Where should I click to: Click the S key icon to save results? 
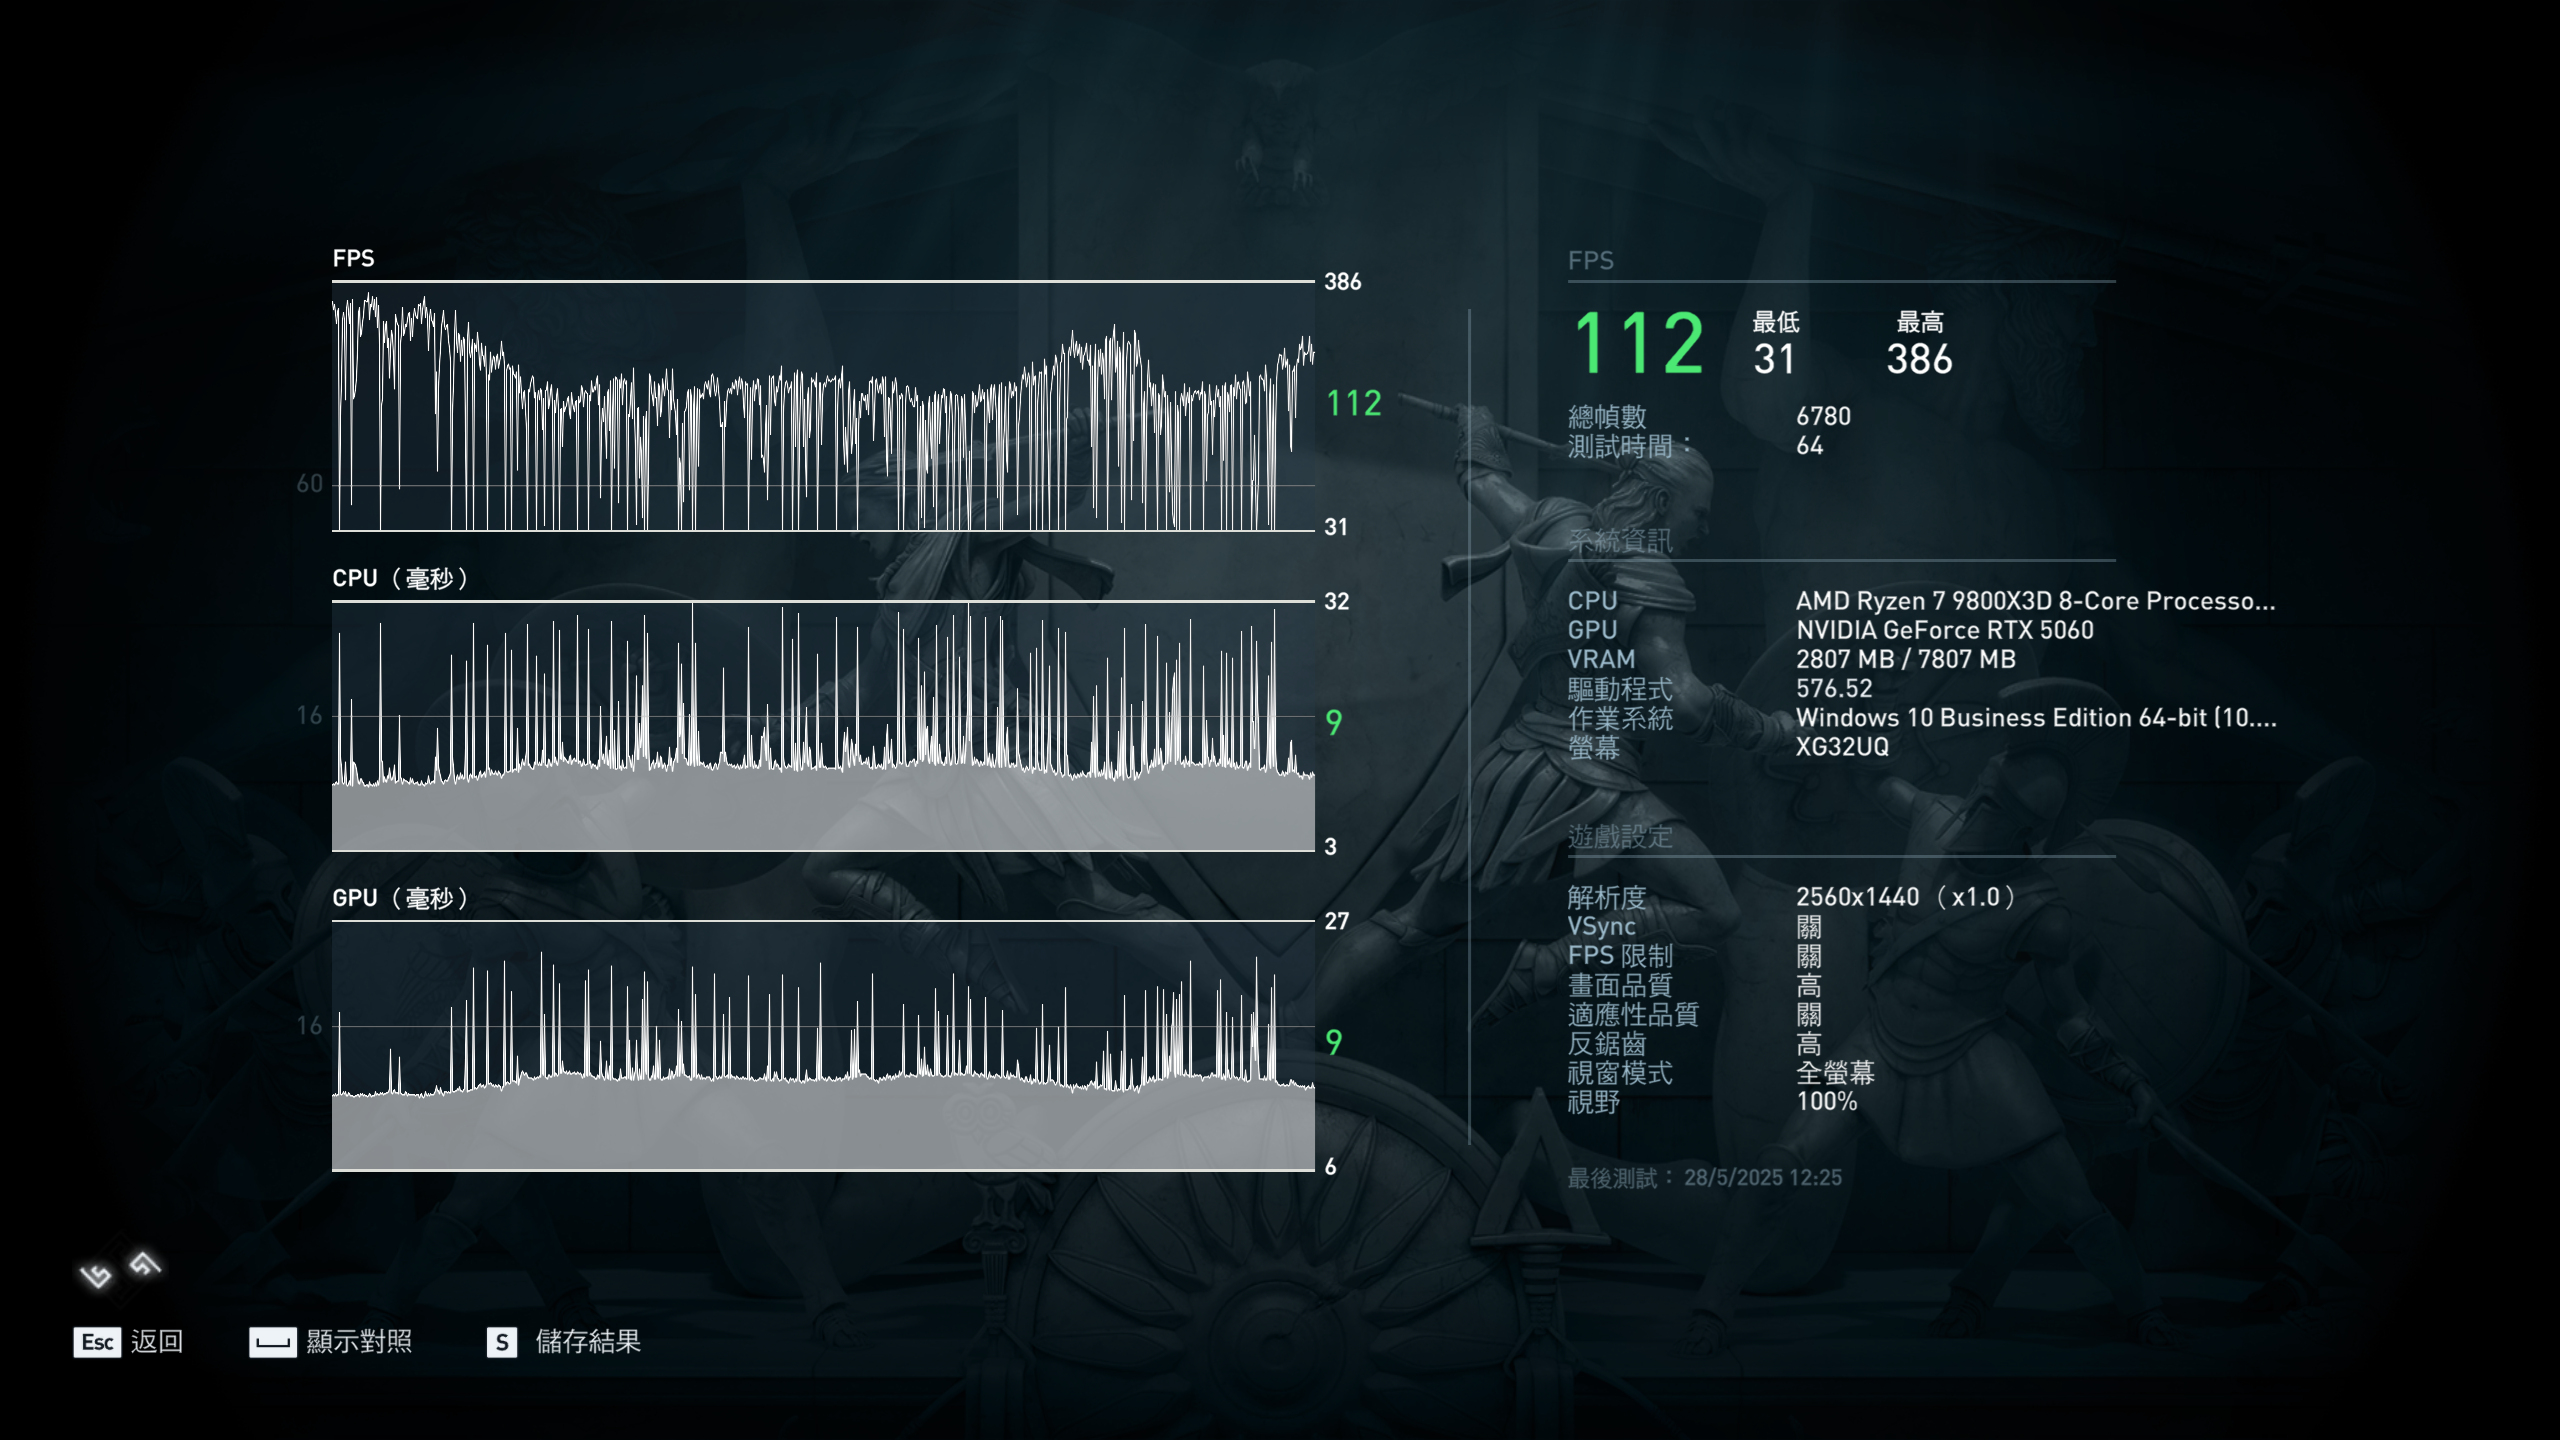(502, 1342)
